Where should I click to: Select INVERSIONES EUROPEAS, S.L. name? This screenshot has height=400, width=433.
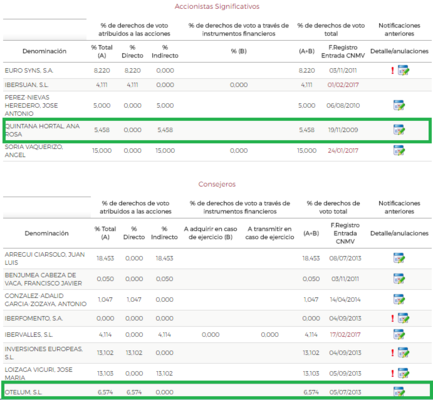click(x=44, y=353)
